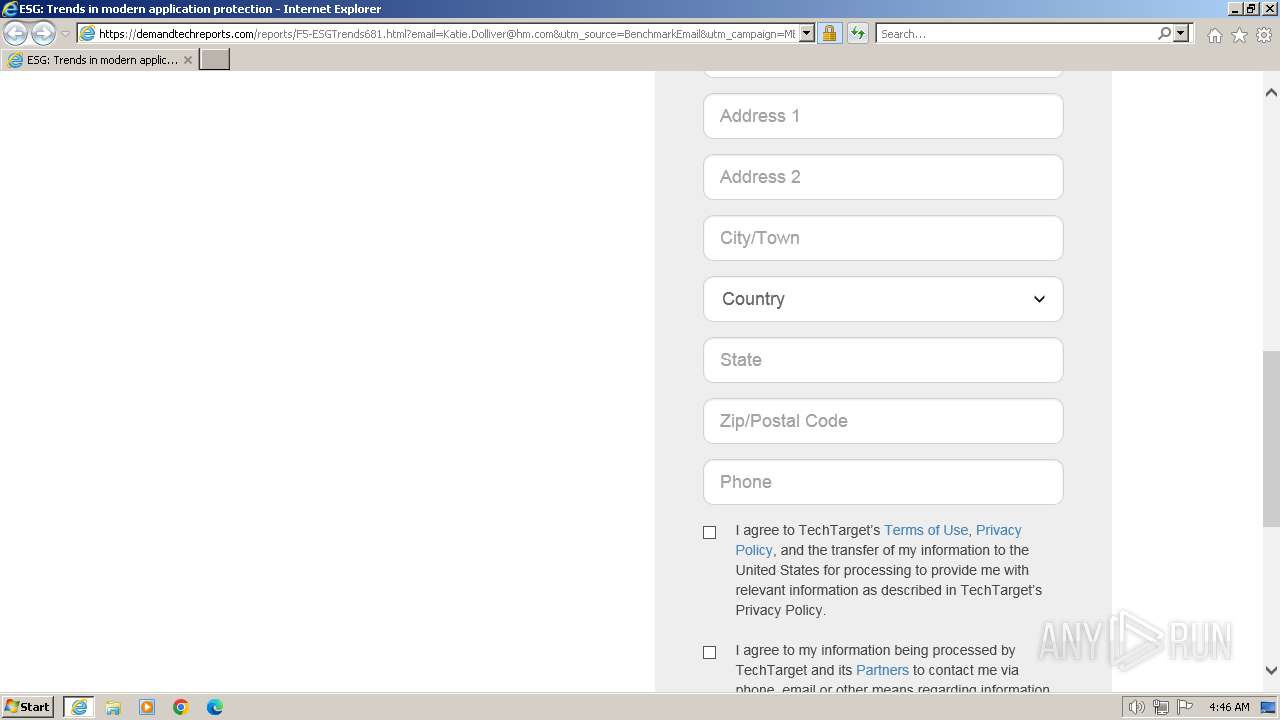Screen dimensions: 1280x720
Task: Open the Windows Start menu
Action: (x=28, y=707)
